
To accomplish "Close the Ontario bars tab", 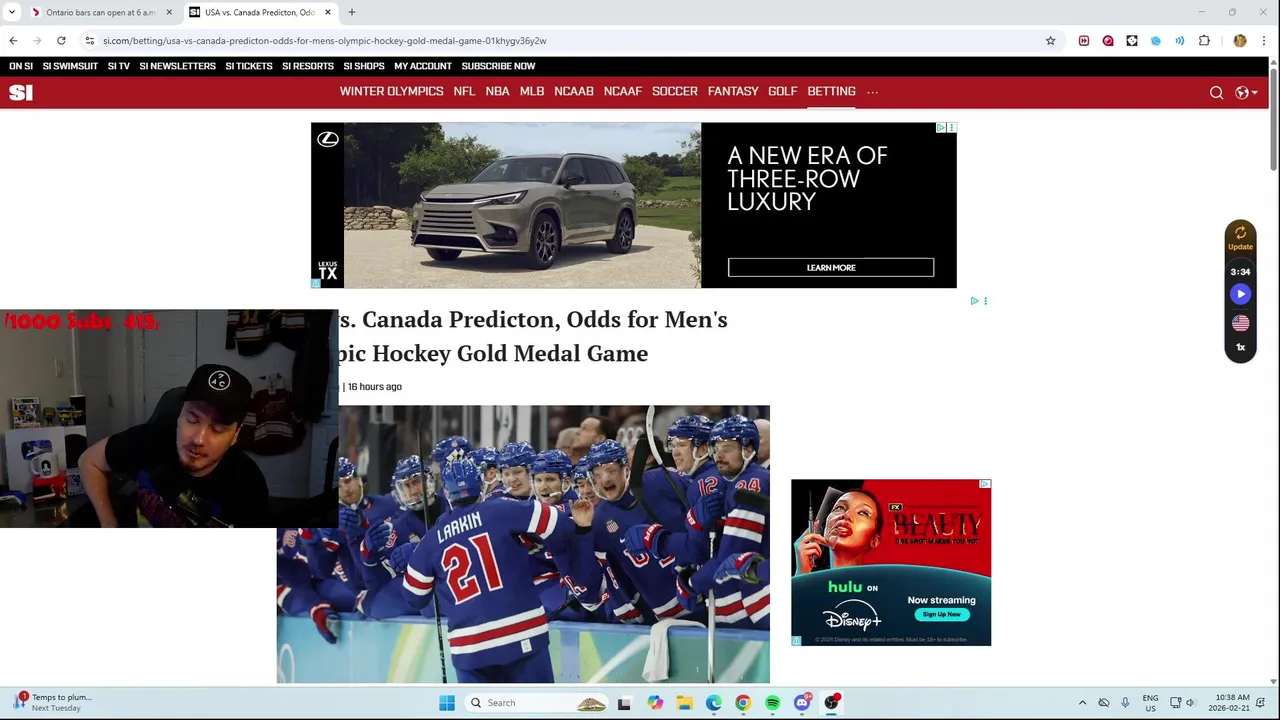I will (169, 12).
